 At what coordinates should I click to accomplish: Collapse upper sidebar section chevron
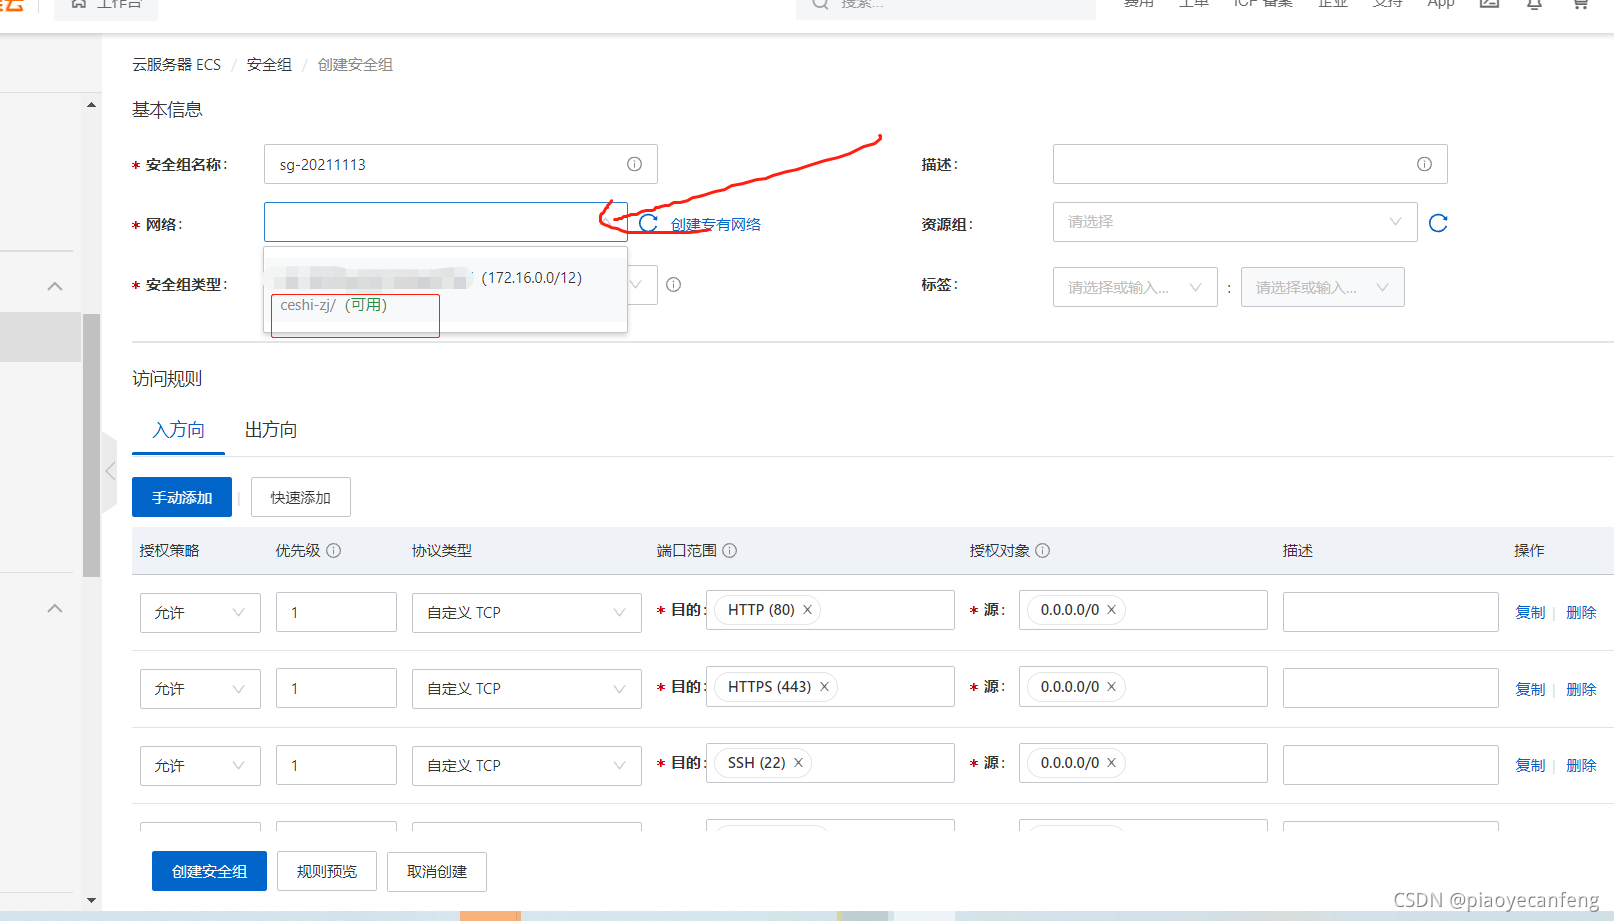(x=55, y=286)
